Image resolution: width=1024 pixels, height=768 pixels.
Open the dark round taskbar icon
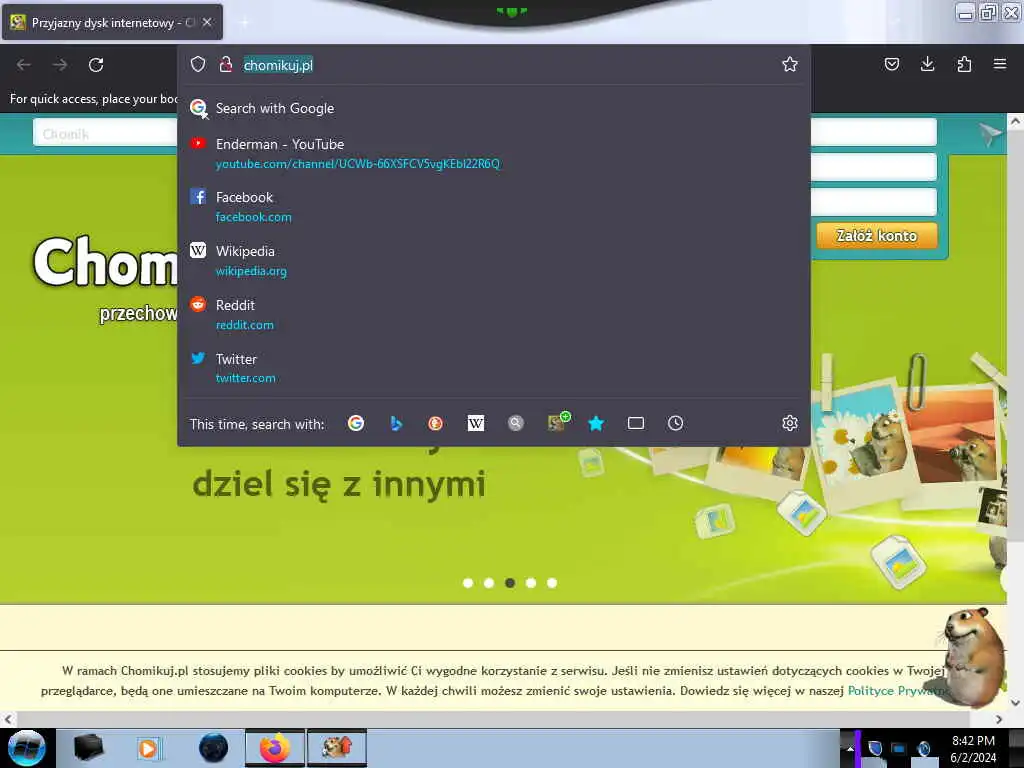click(214, 748)
